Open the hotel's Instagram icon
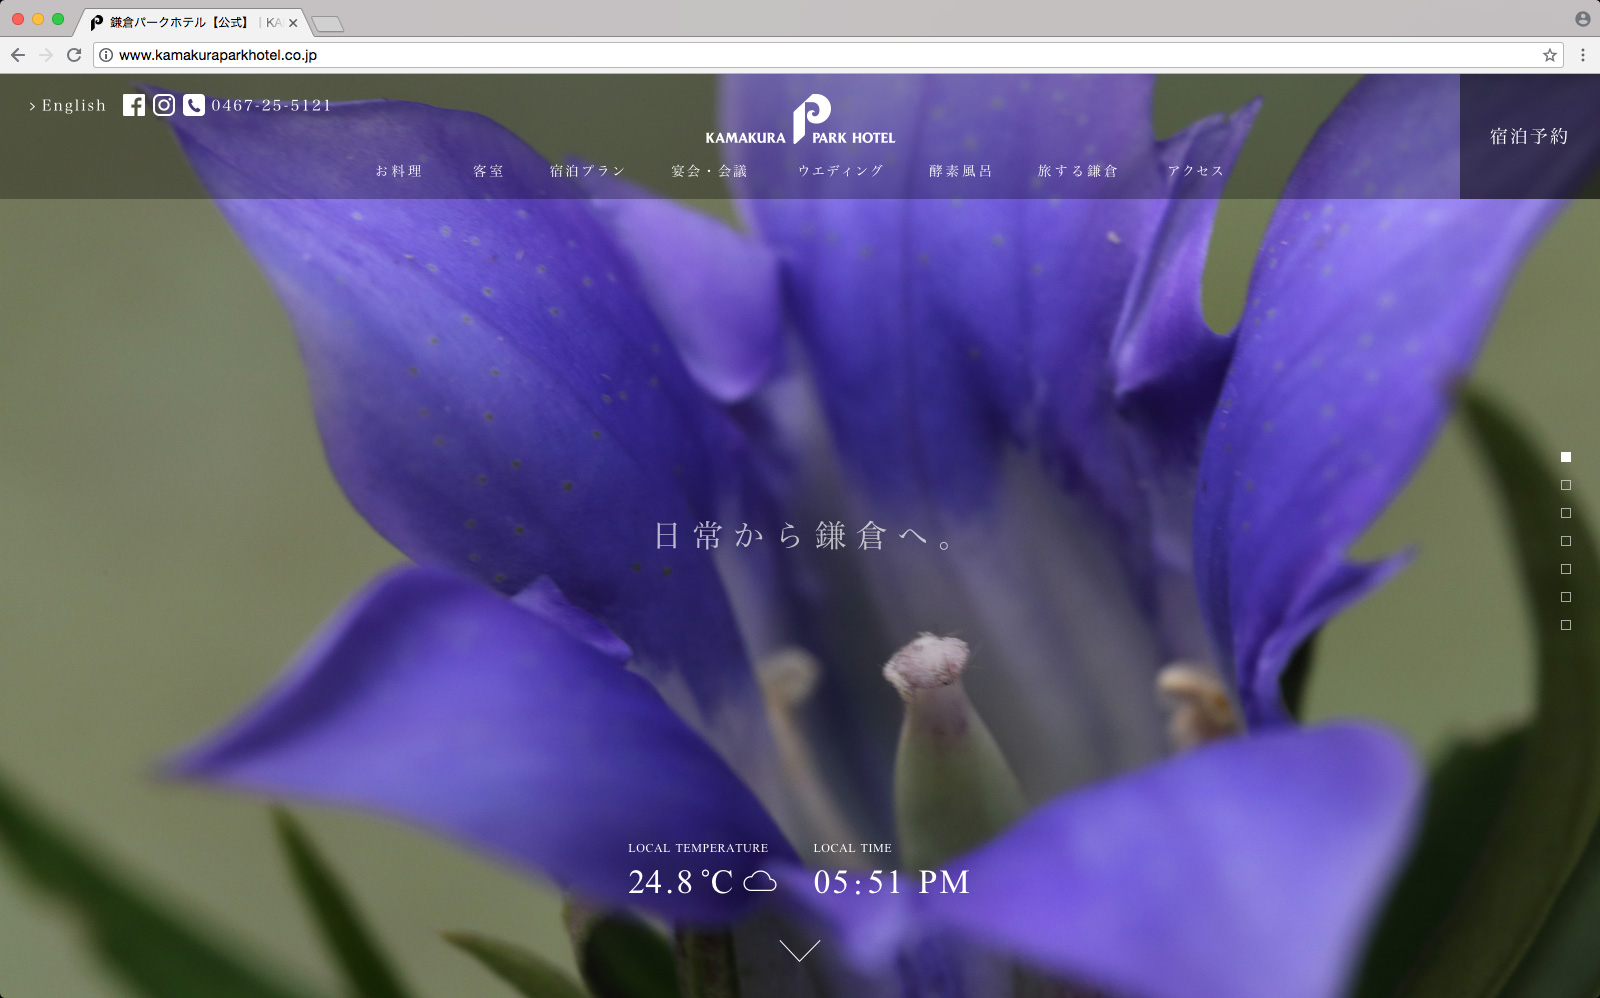The width and height of the screenshot is (1600, 998). [164, 105]
